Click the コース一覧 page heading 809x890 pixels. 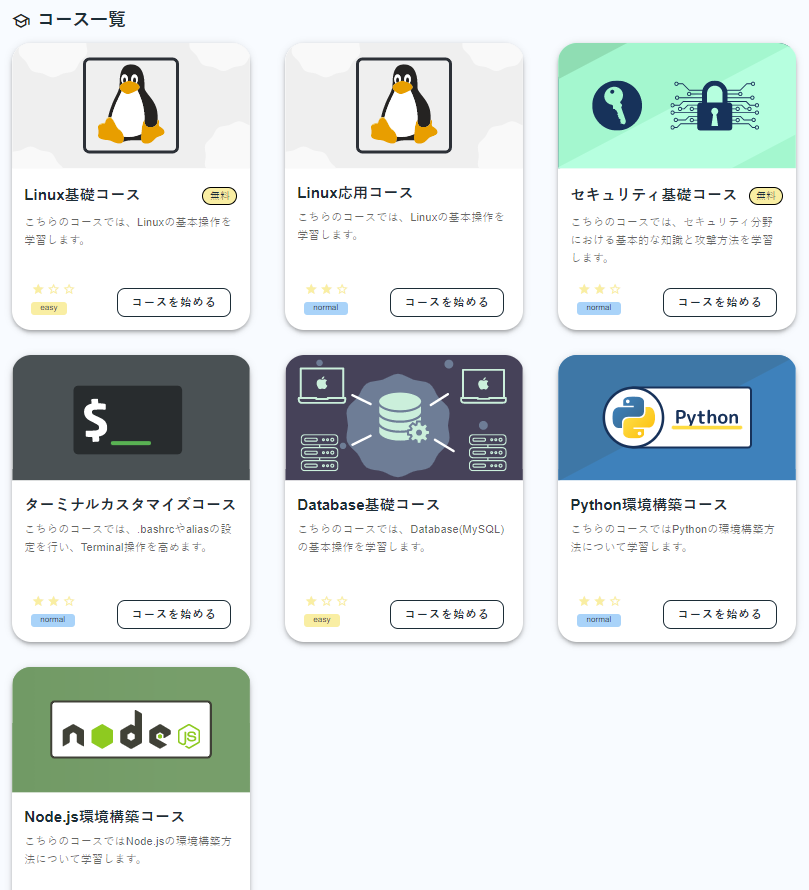tap(82, 19)
